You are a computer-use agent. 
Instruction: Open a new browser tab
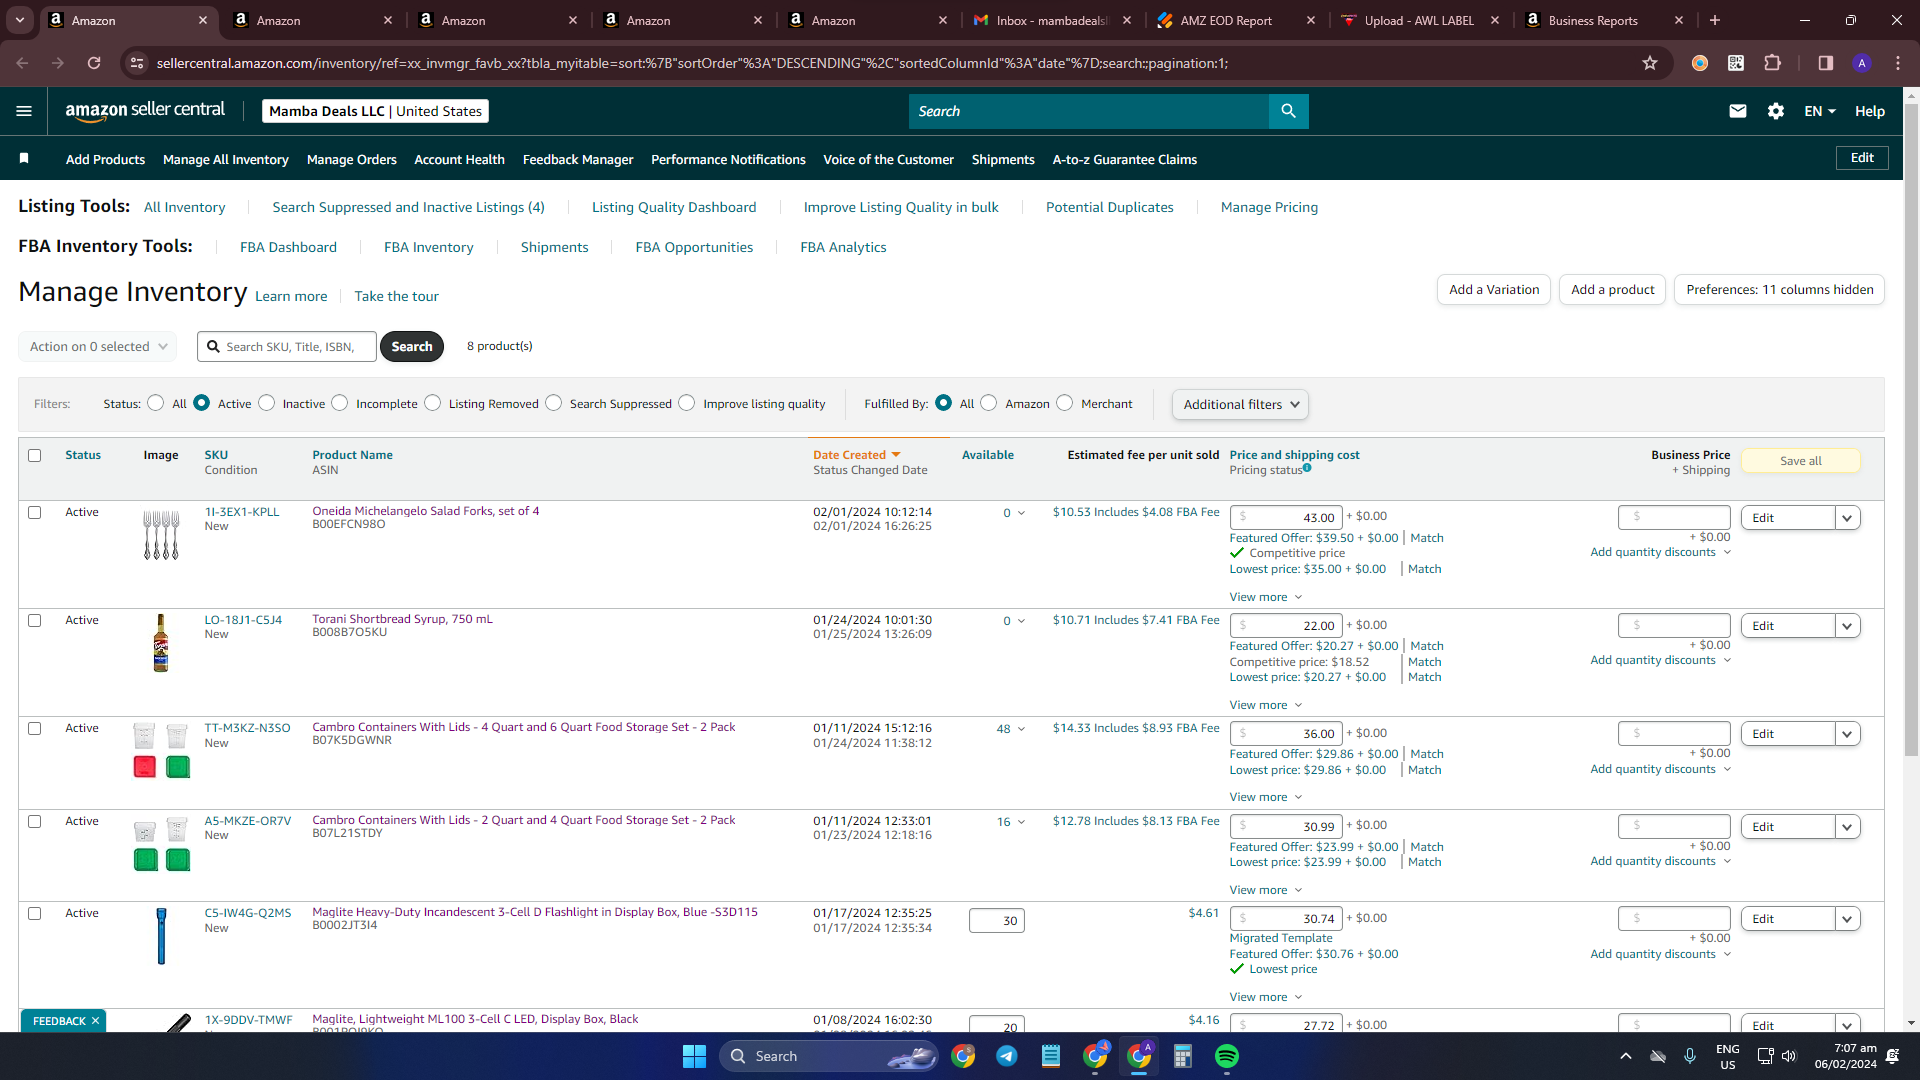(x=1715, y=20)
